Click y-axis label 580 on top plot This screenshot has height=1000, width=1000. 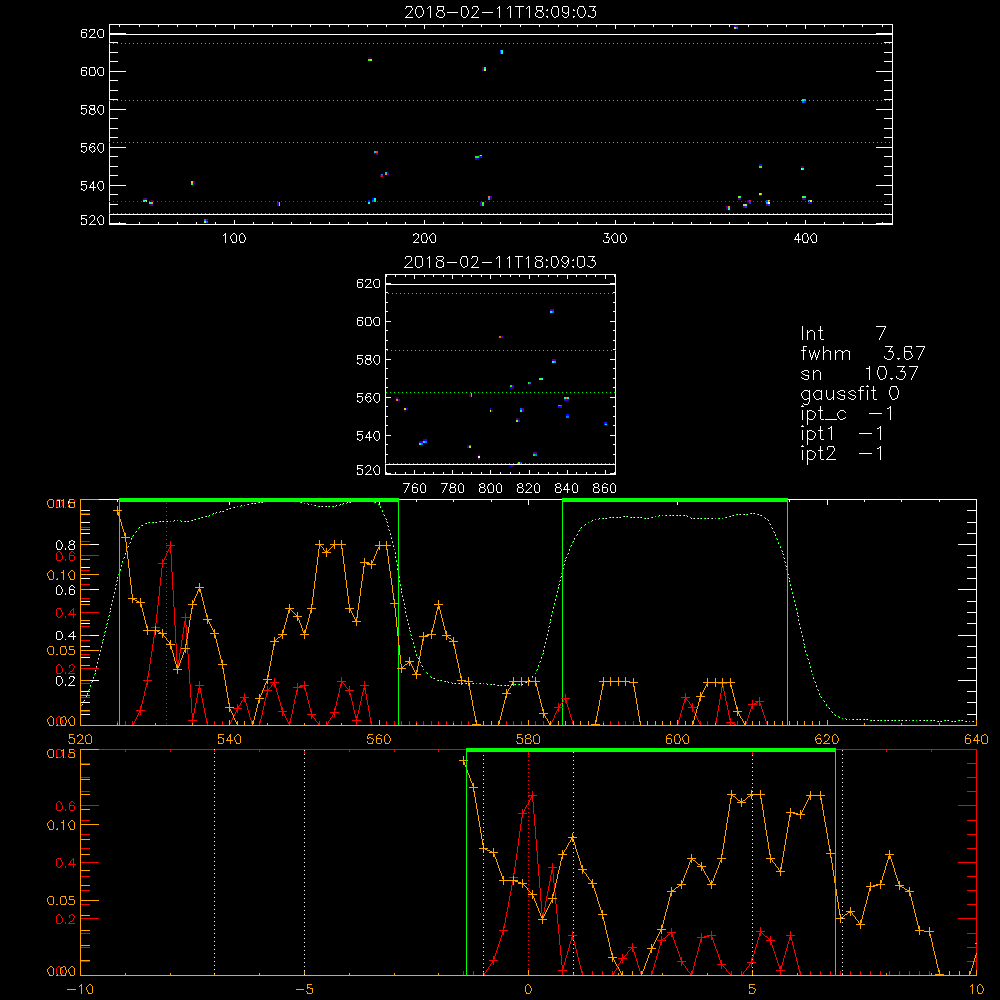point(92,110)
